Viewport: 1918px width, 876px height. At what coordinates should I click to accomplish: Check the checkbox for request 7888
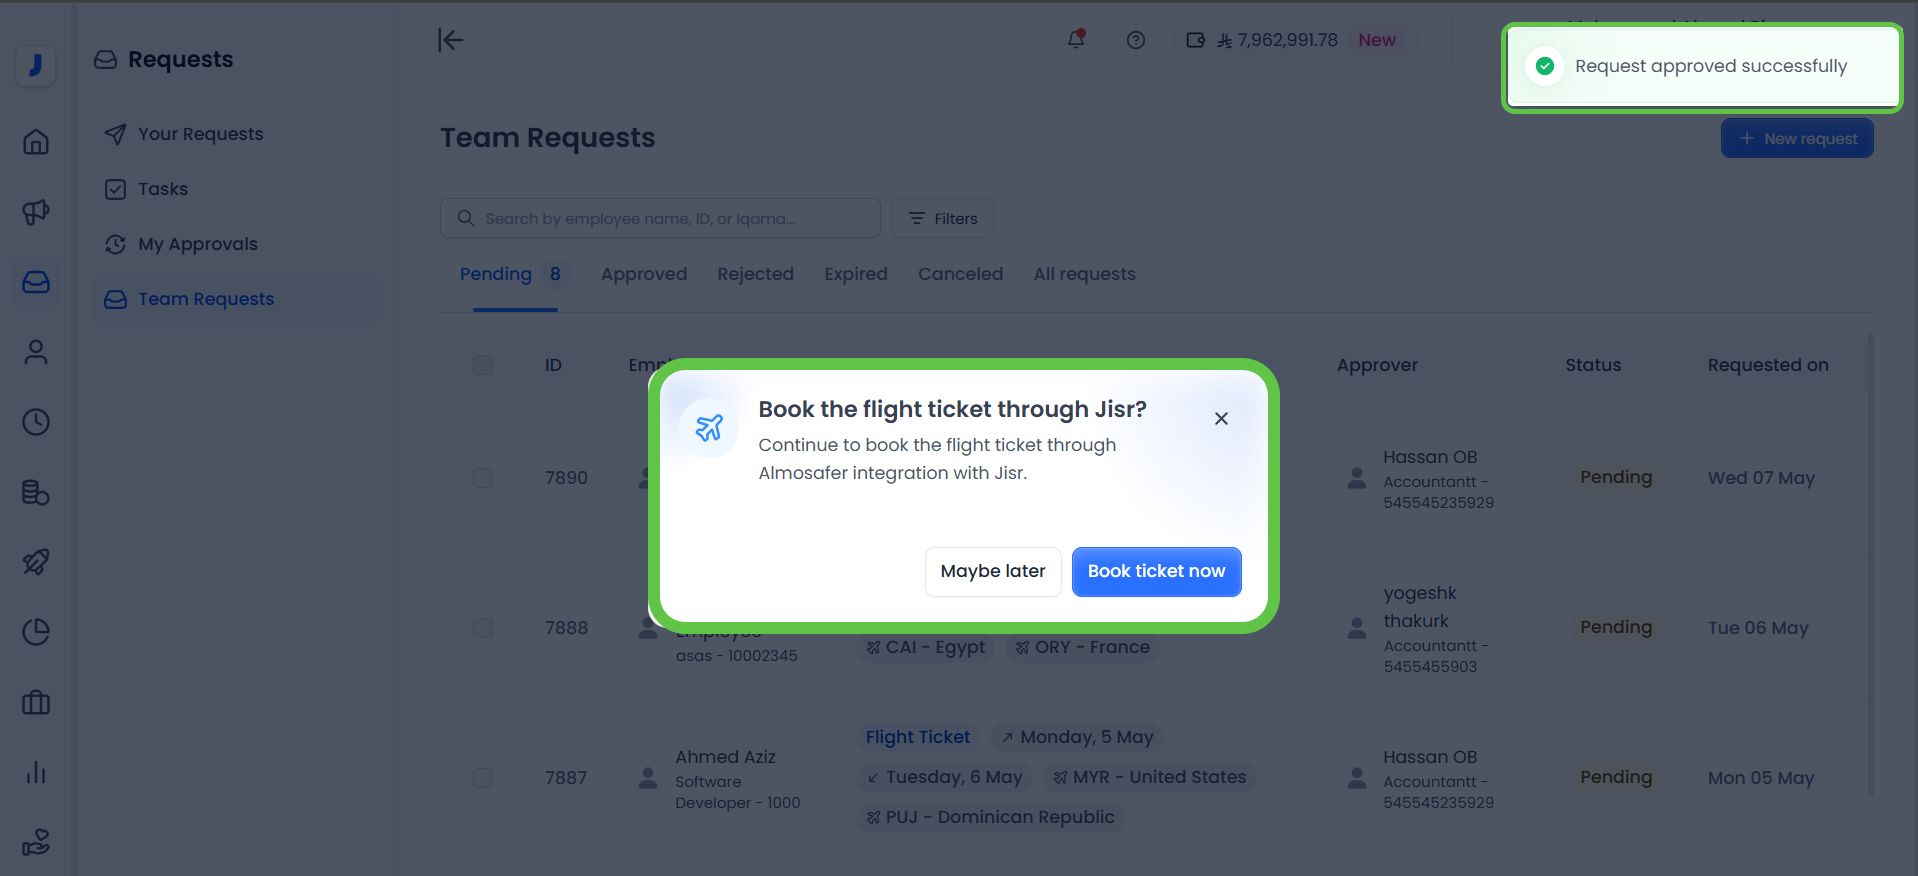(483, 628)
